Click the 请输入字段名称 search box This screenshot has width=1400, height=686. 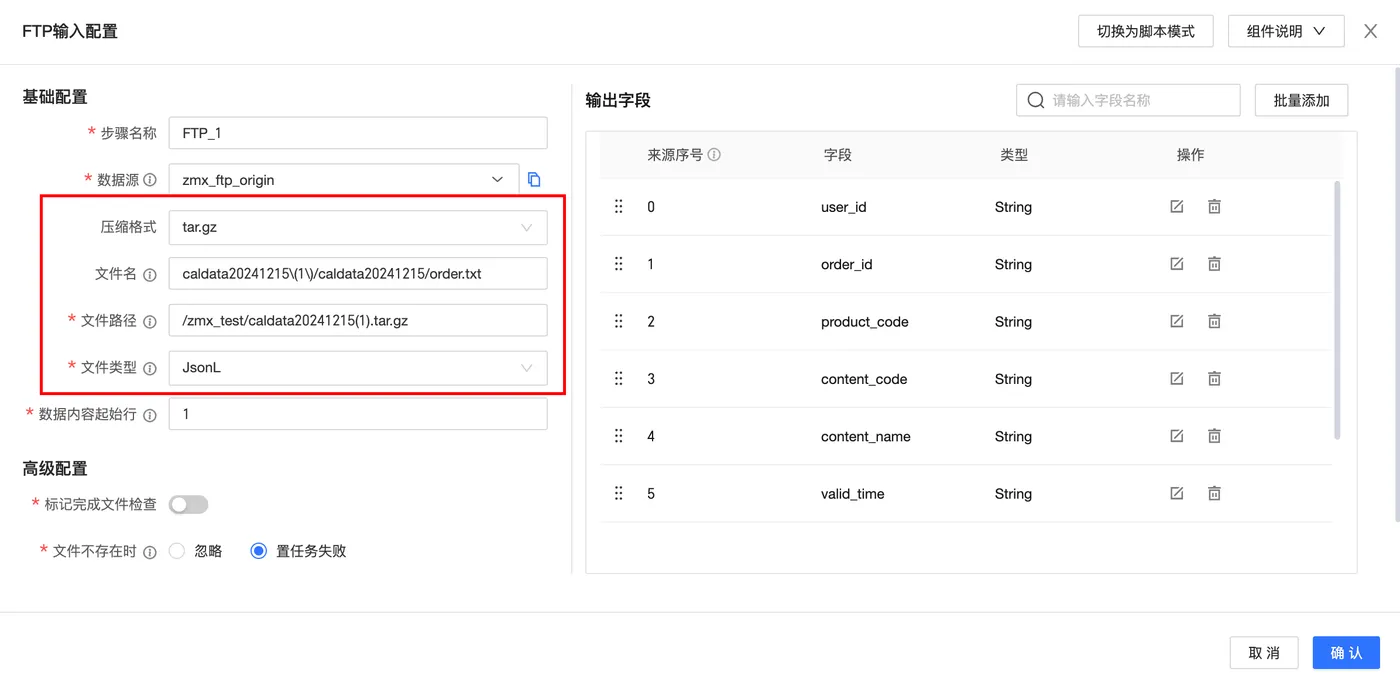click(1128, 100)
